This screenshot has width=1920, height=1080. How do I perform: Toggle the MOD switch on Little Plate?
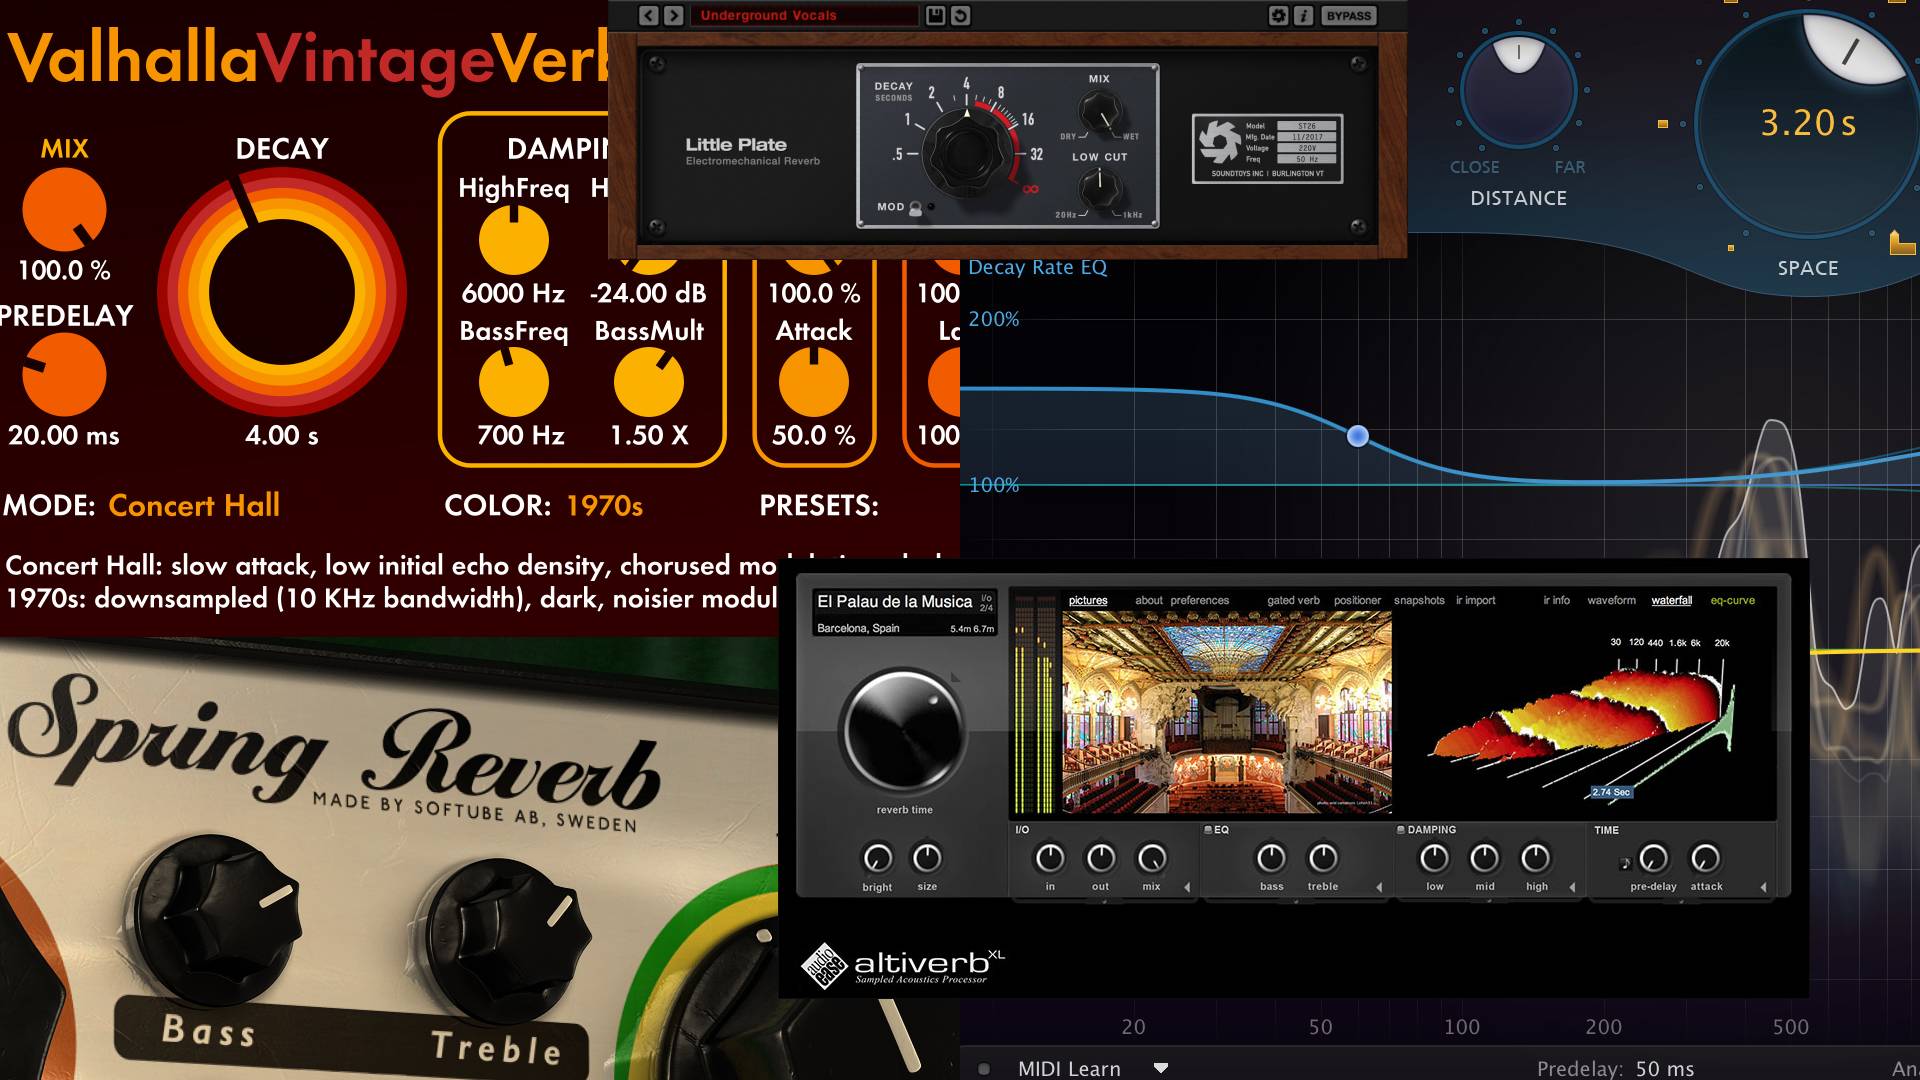coord(916,208)
